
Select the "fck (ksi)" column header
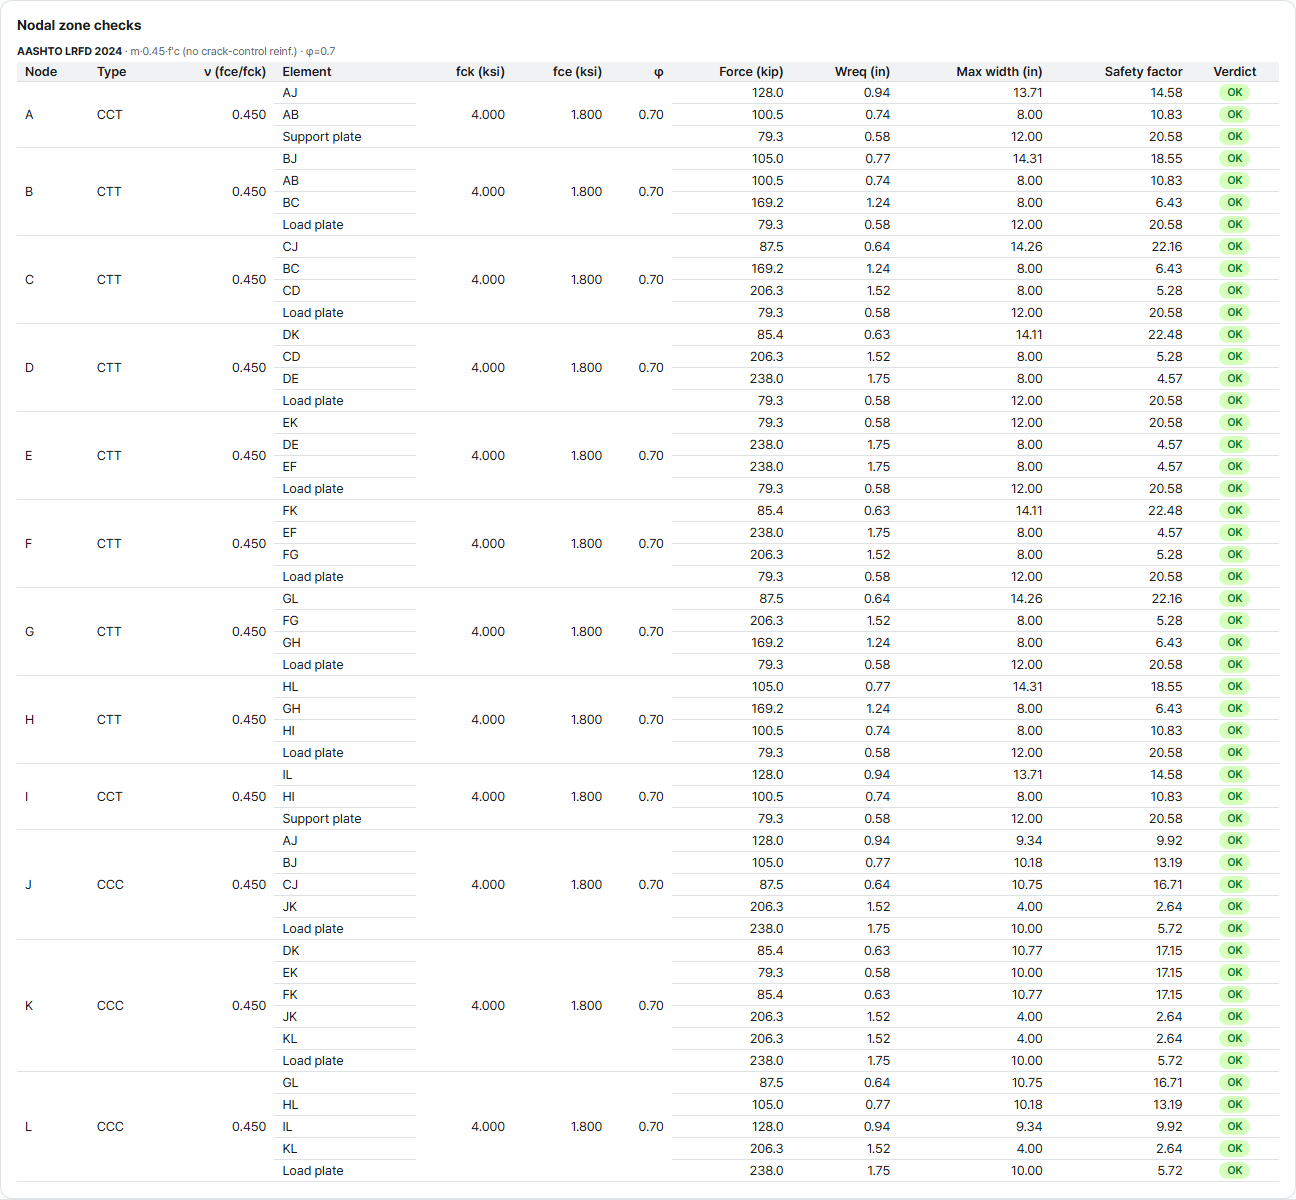coord(480,72)
